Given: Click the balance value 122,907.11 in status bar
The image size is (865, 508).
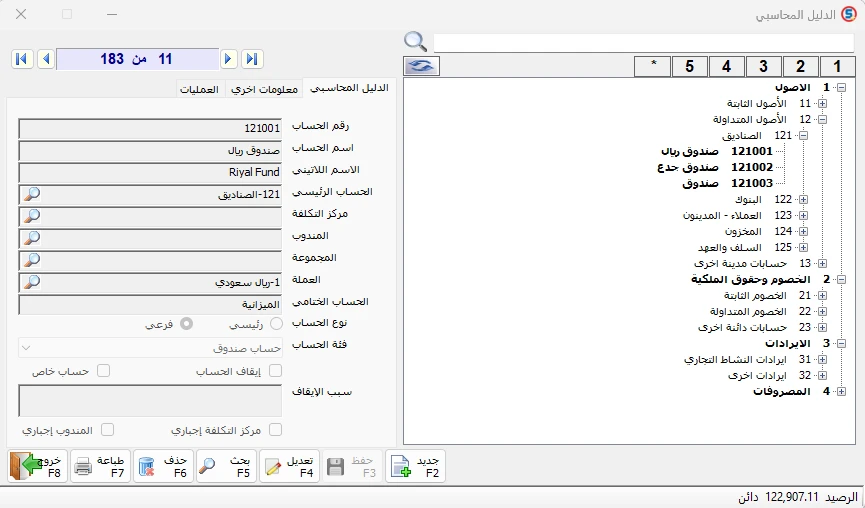Looking at the screenshot, I should tap(792, 497).
